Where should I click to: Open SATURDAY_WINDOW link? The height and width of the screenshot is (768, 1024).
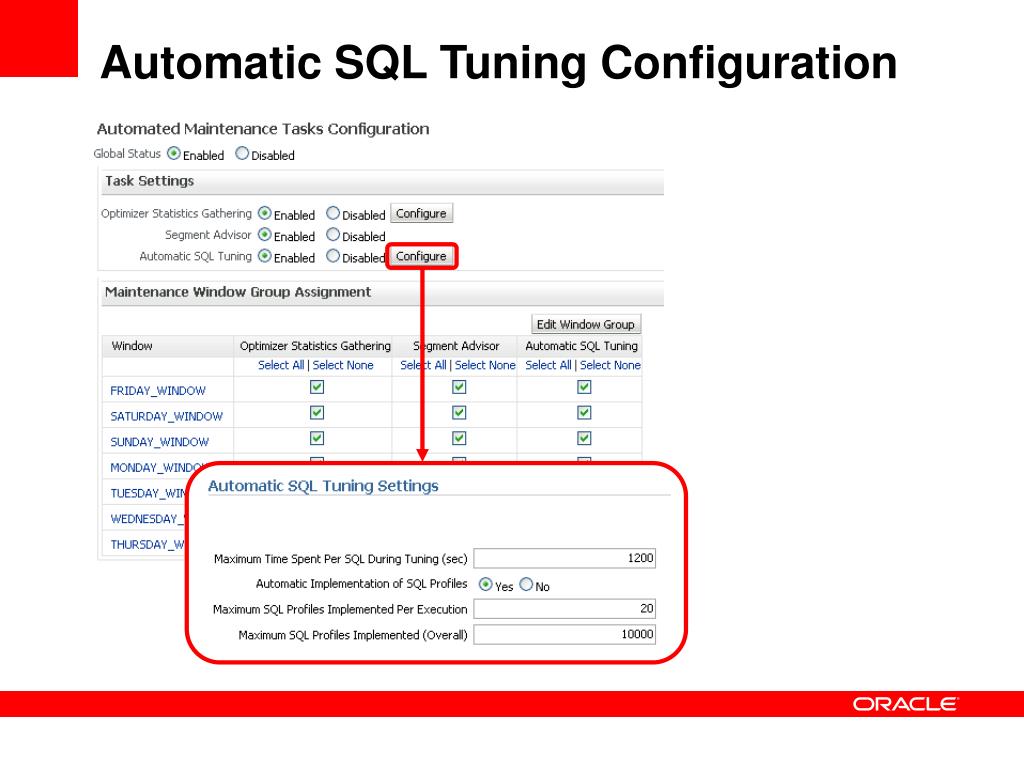(x=167, y=416)
